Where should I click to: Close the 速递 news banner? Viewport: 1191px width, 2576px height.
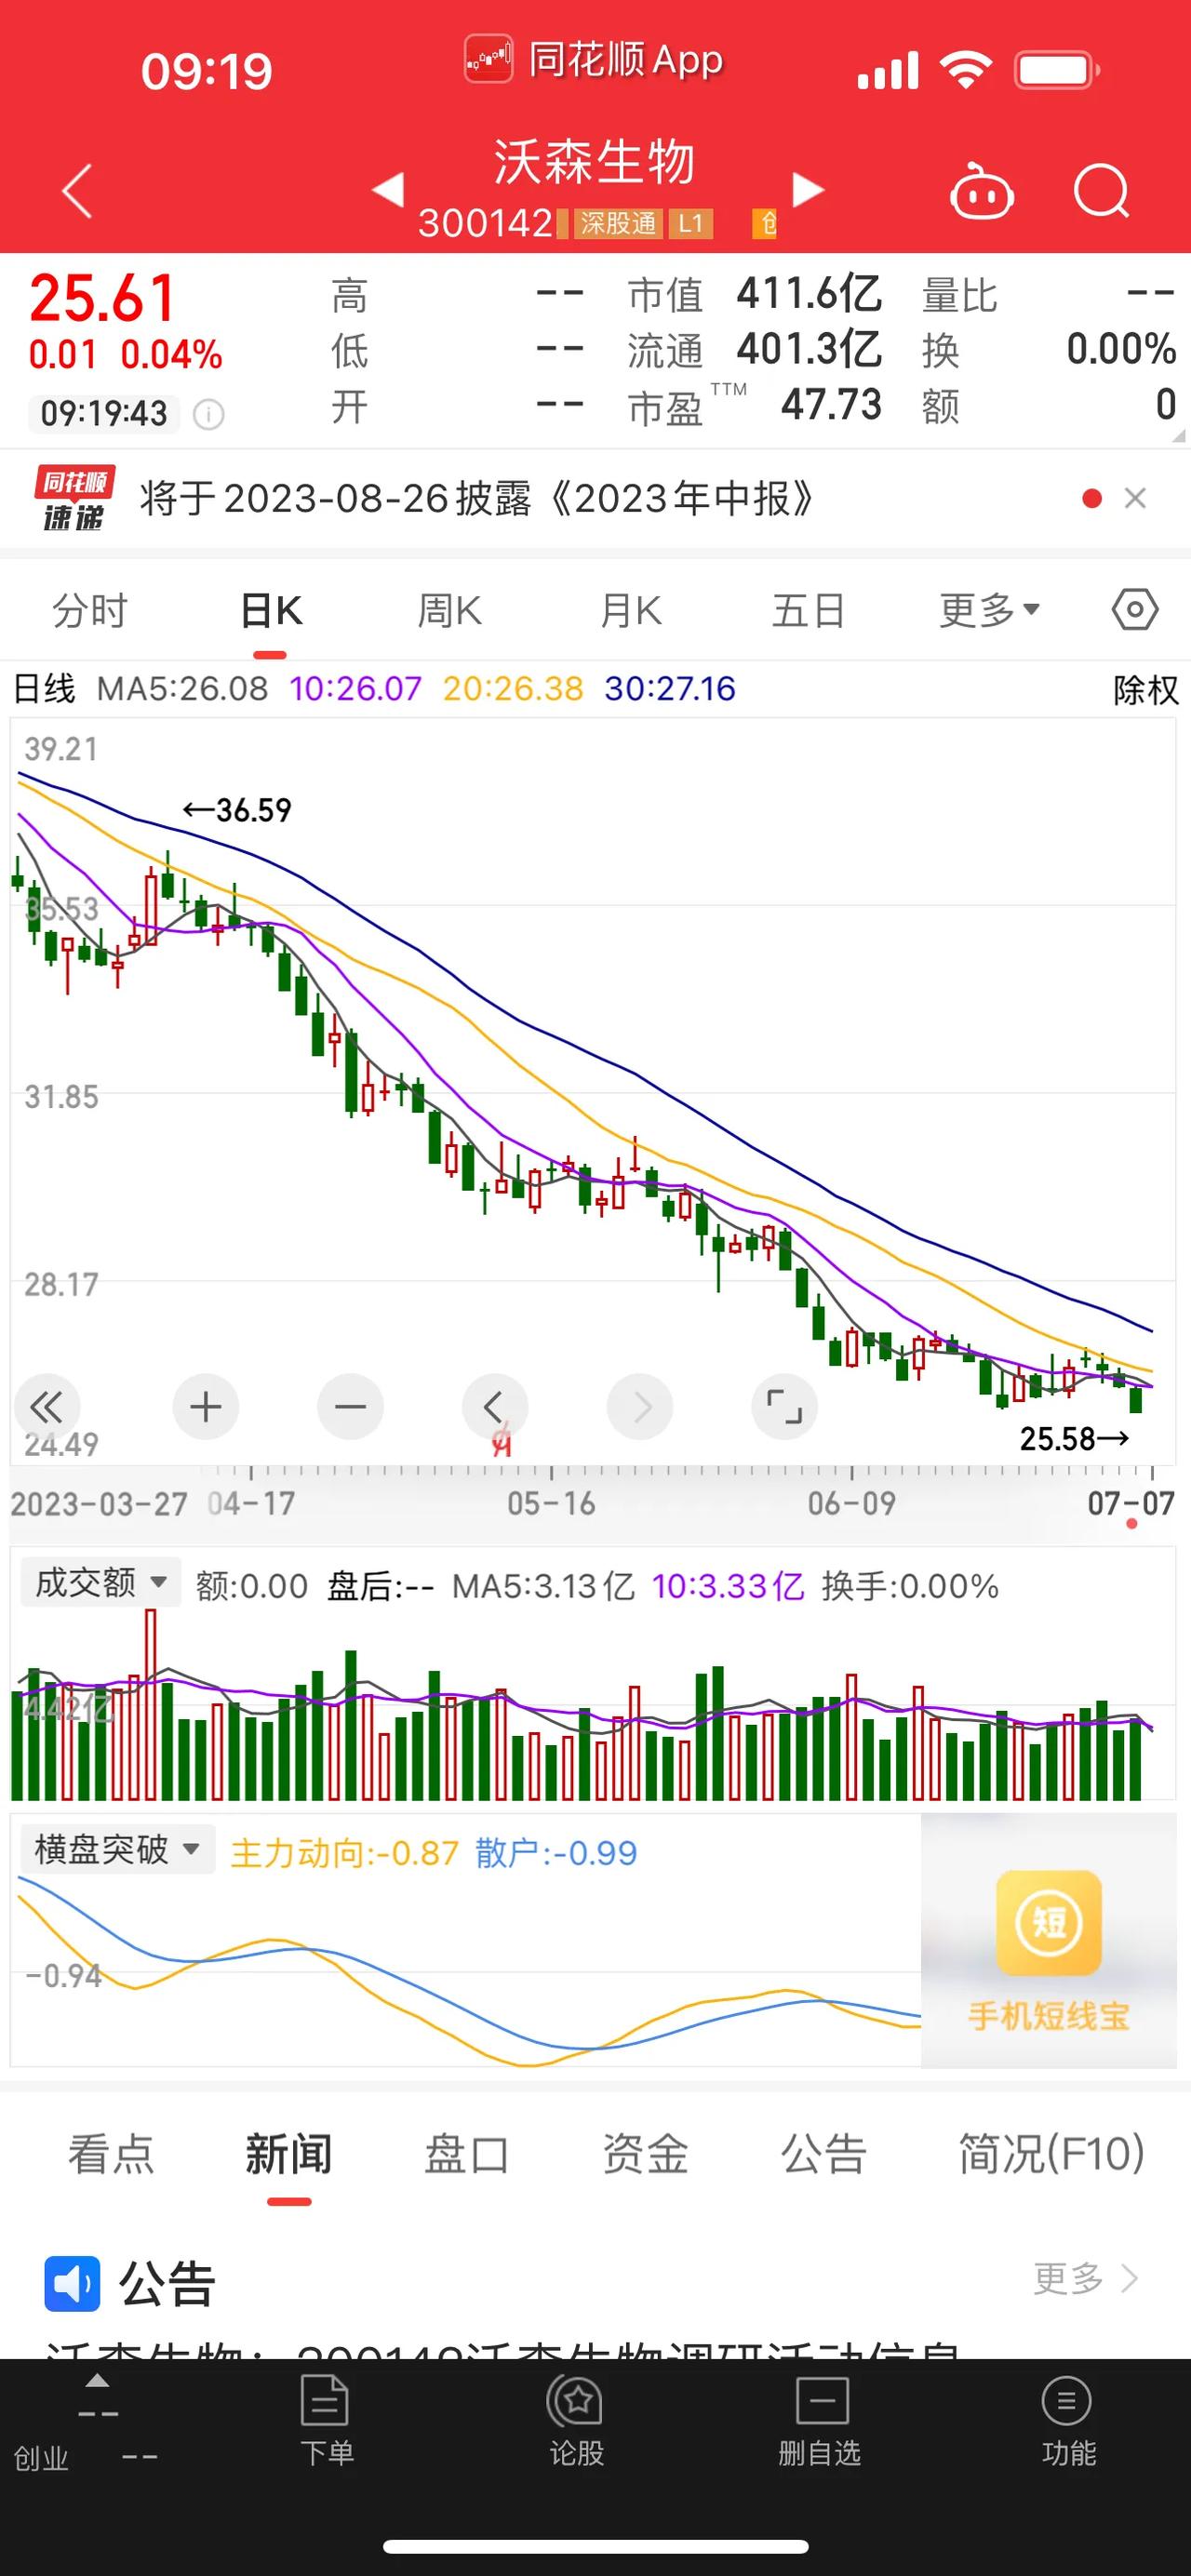(1135, 498)
